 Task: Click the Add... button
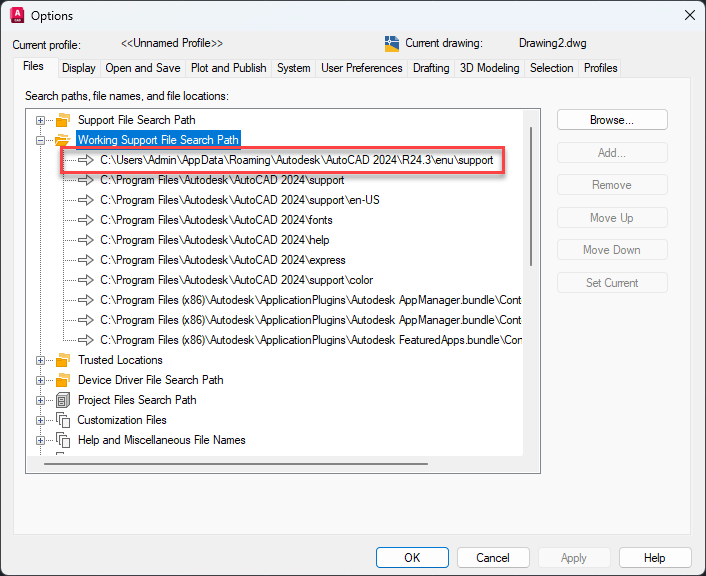coord(612,153)
